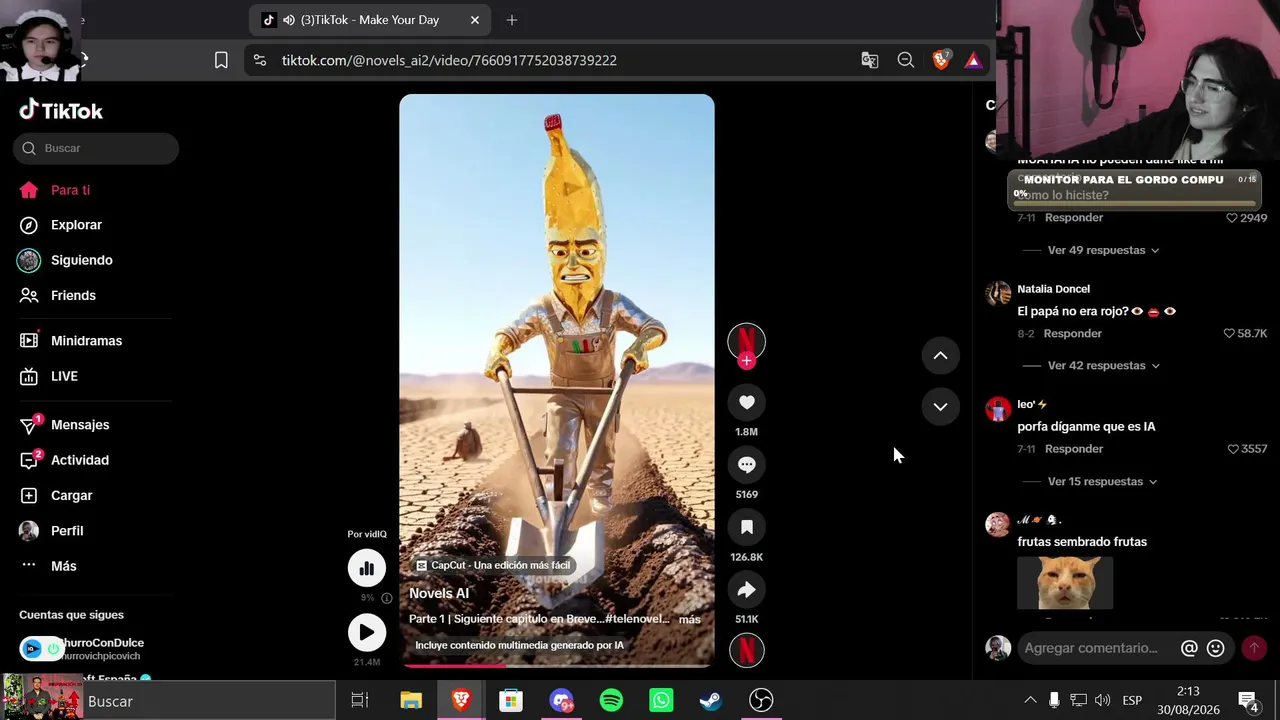Bookmark this page with the toolbar bookmark icon
The image size is (1280, 720).
point(221,60)
